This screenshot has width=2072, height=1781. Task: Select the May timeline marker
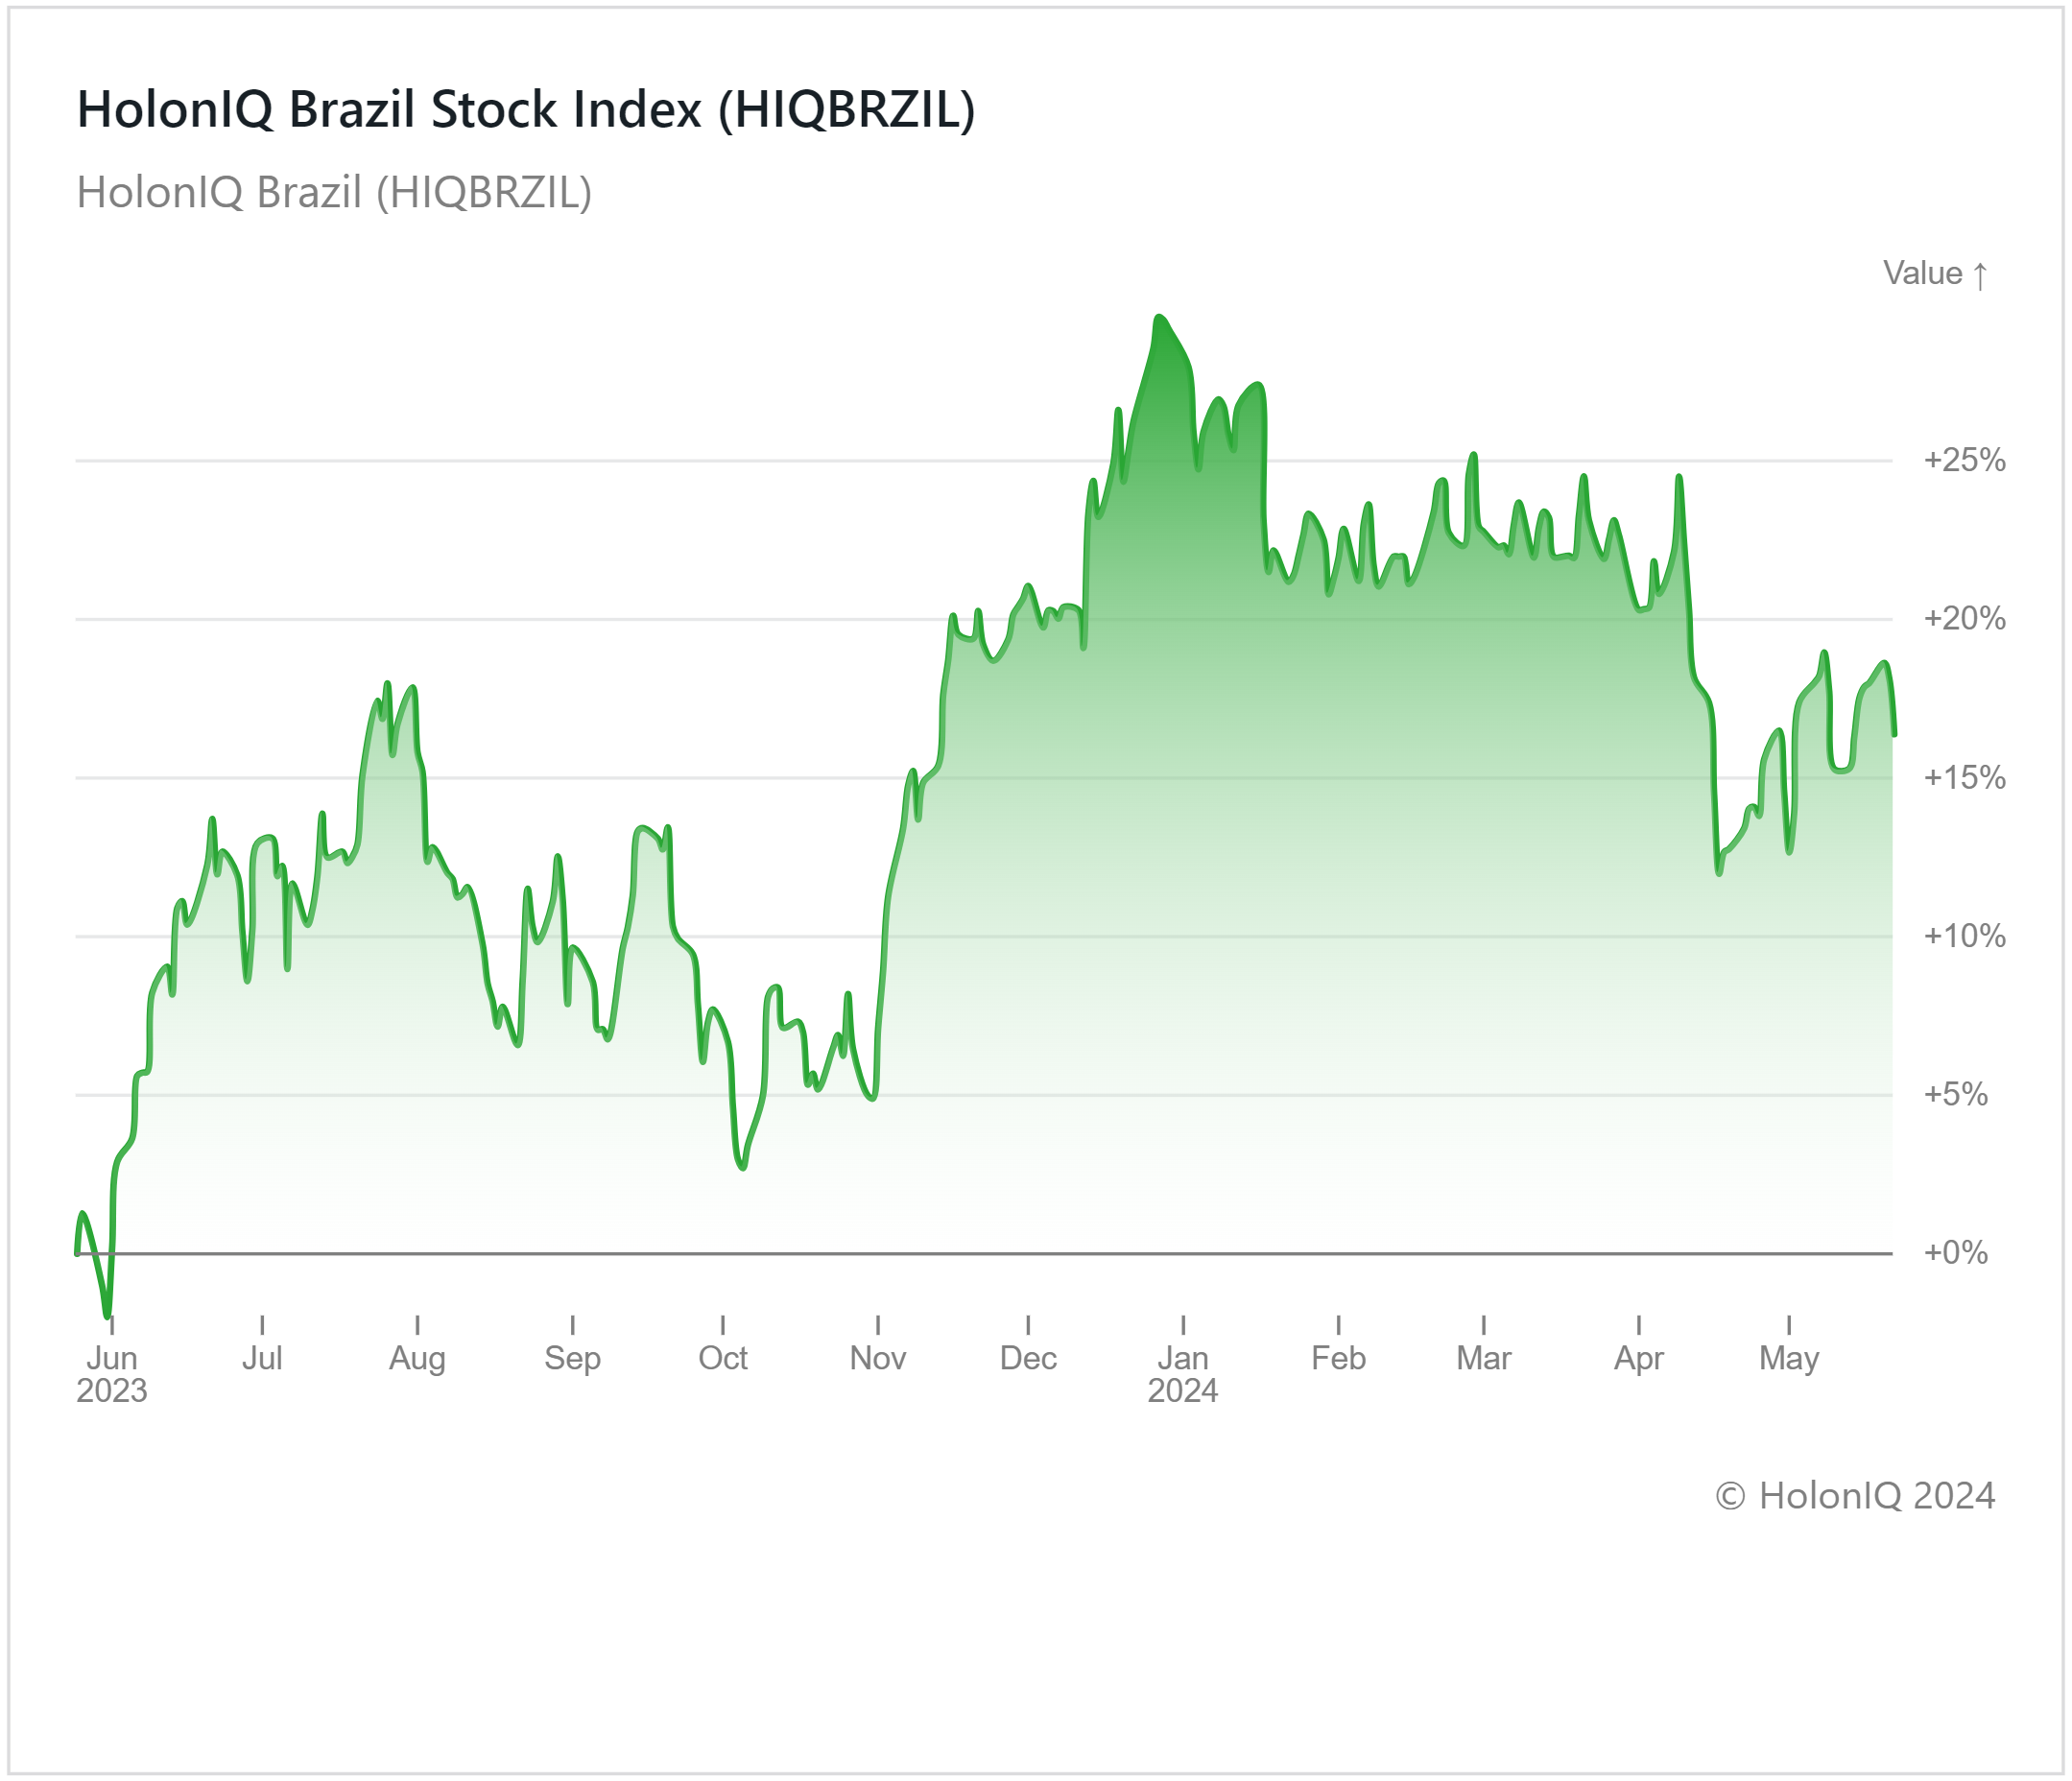pos(1788,1358)
